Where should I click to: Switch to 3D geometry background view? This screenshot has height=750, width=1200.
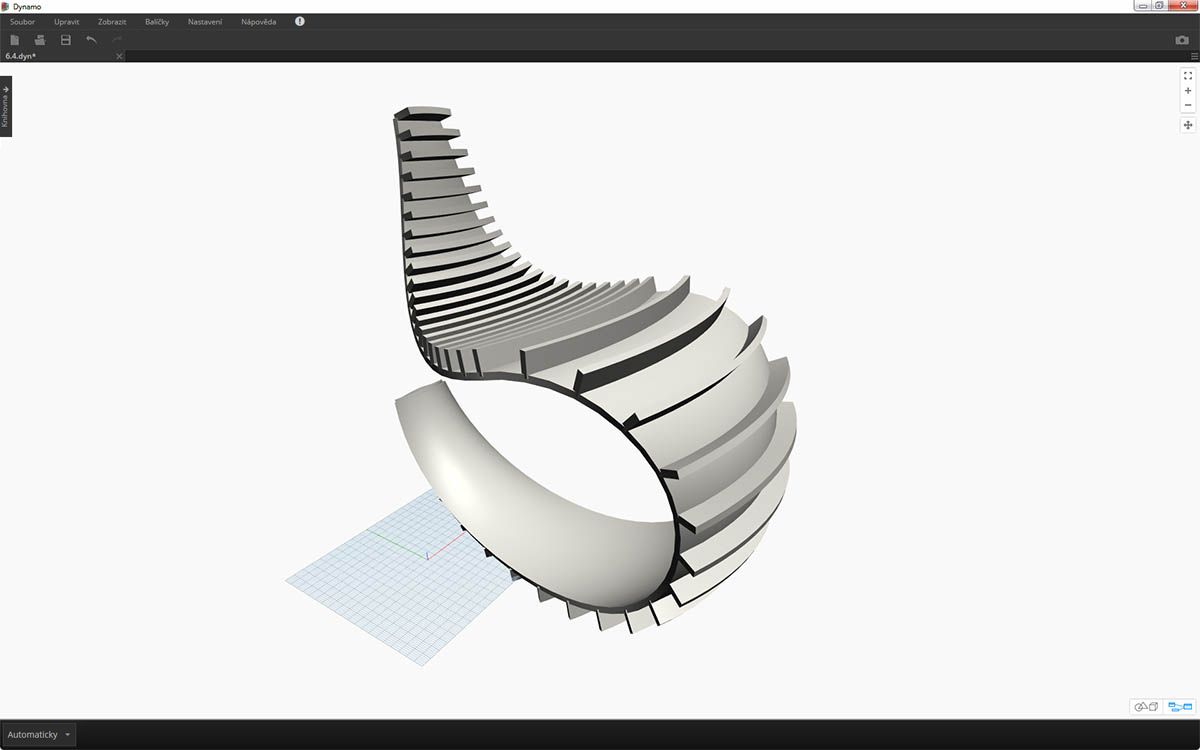coord(1146,707)
